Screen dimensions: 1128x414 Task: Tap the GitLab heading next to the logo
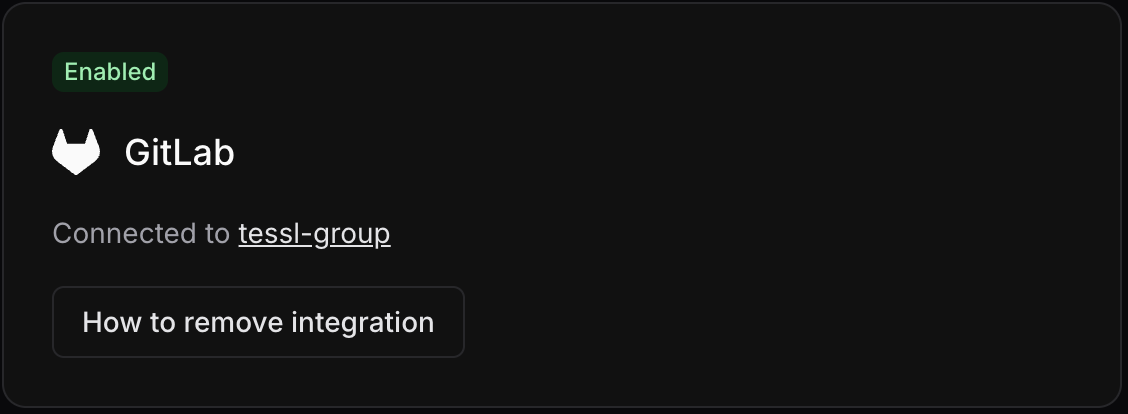pyautogui.click(x=179, y=153)
